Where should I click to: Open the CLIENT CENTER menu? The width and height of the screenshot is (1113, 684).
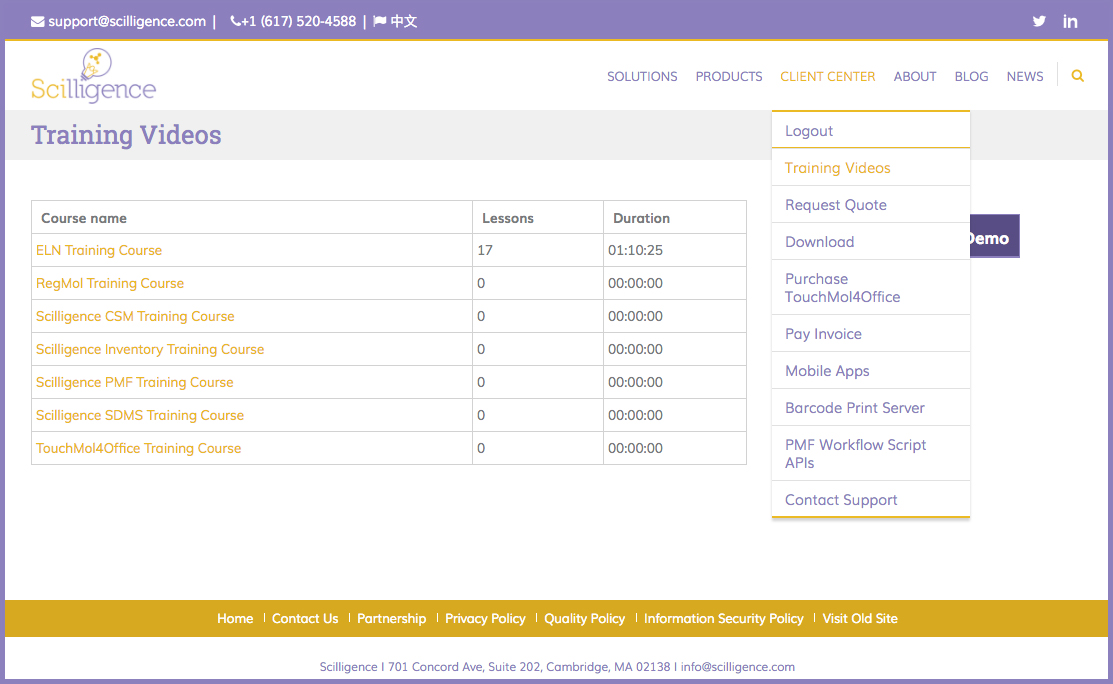pos(828,77)
